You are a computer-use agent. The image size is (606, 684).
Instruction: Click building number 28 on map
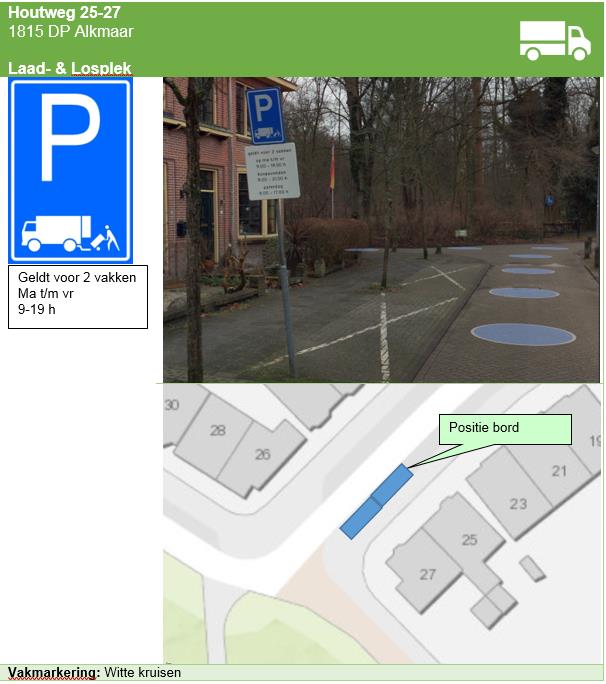point(218,431)
